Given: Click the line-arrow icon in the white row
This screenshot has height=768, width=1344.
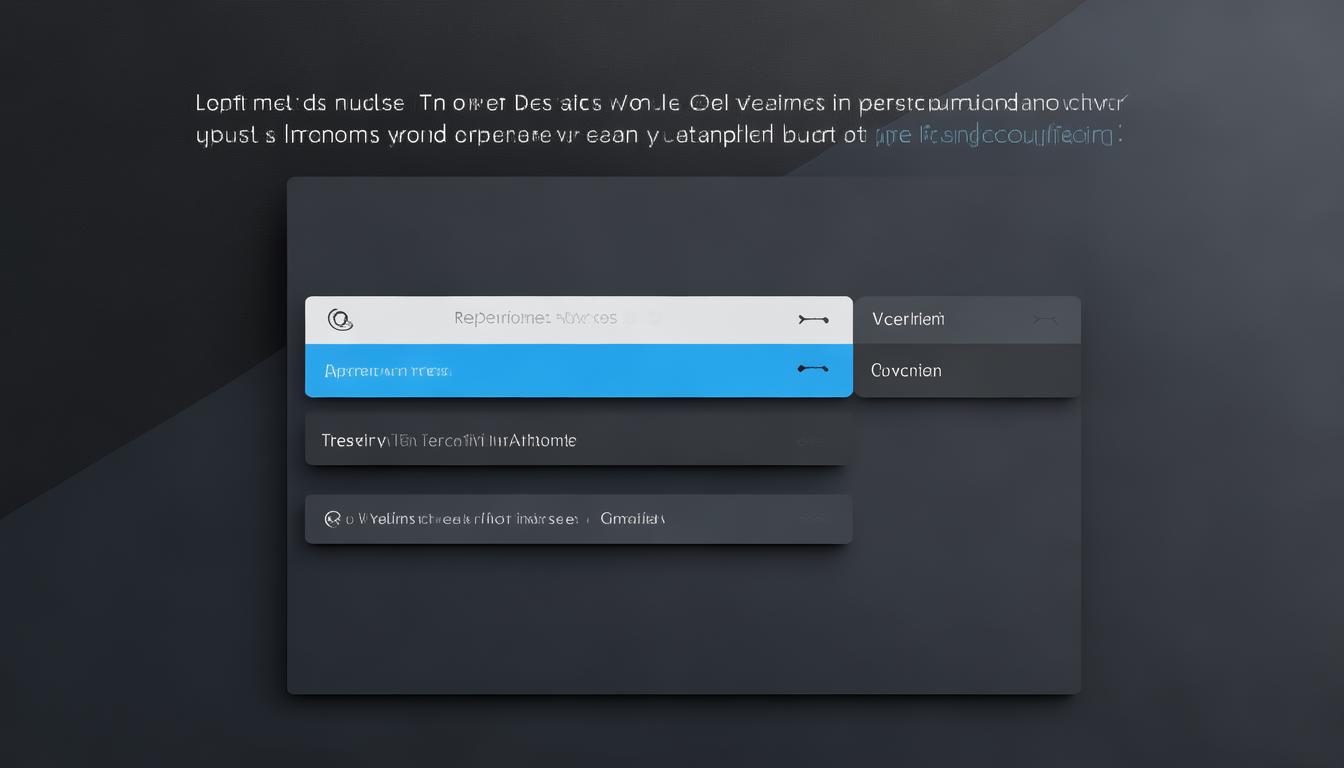Looking at the screenshot, I should coord(813,320).
